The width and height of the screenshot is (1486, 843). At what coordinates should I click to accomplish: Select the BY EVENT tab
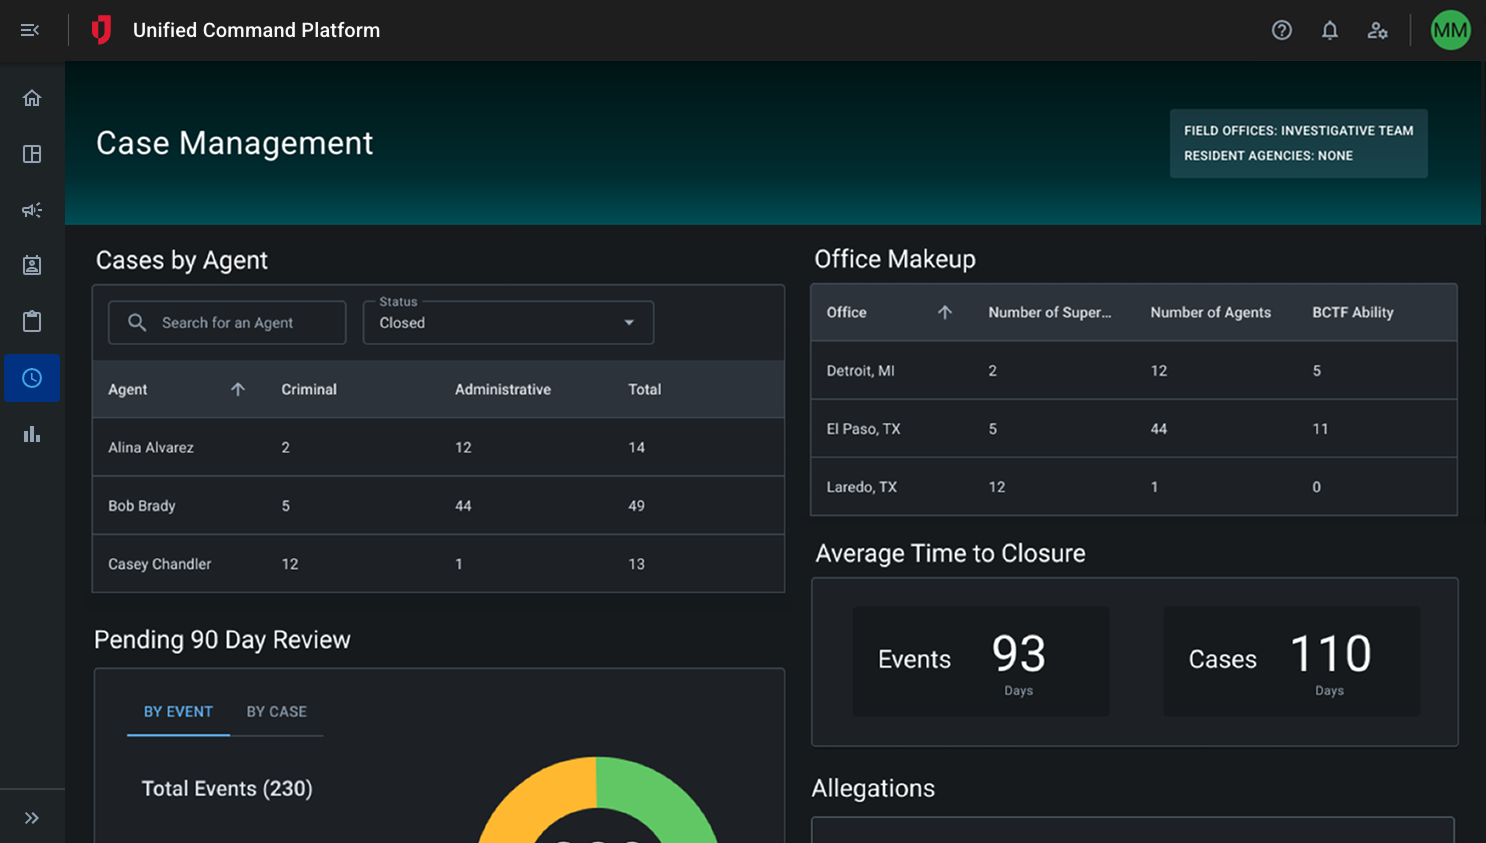[x=178, y=712]
